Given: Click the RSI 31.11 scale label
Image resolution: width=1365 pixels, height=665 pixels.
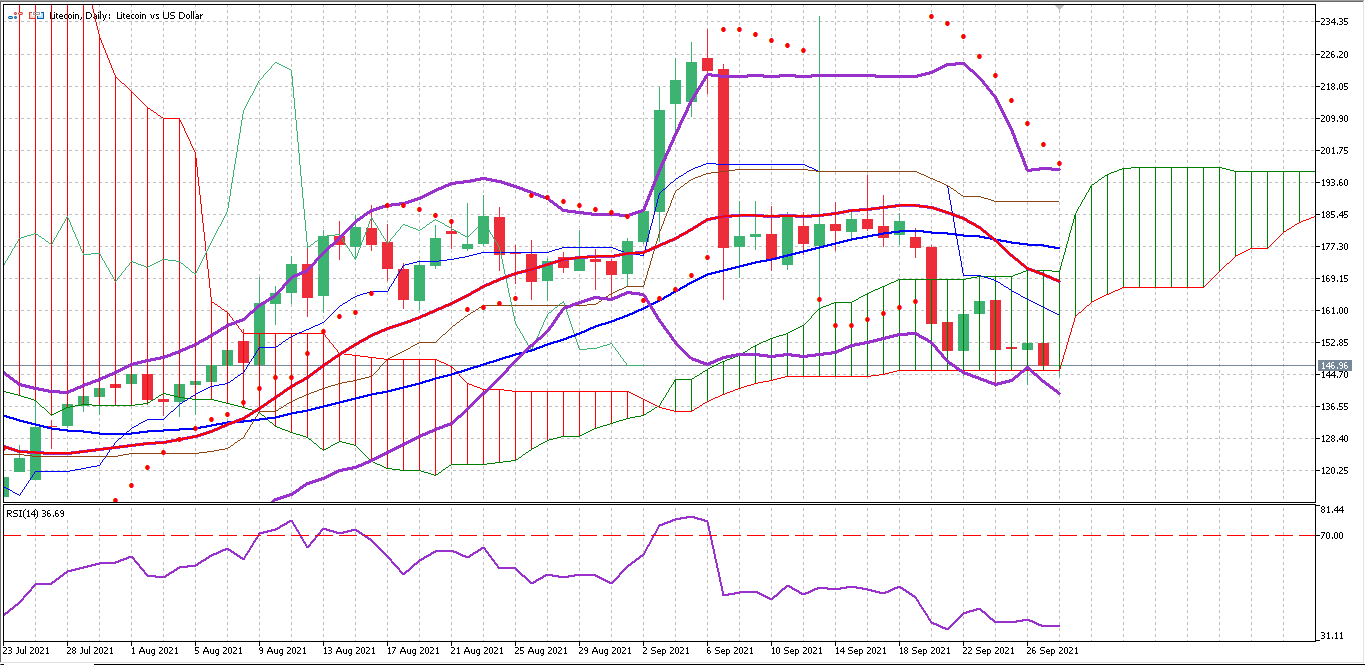Looking at the screenshot, I should point(1331,636).
